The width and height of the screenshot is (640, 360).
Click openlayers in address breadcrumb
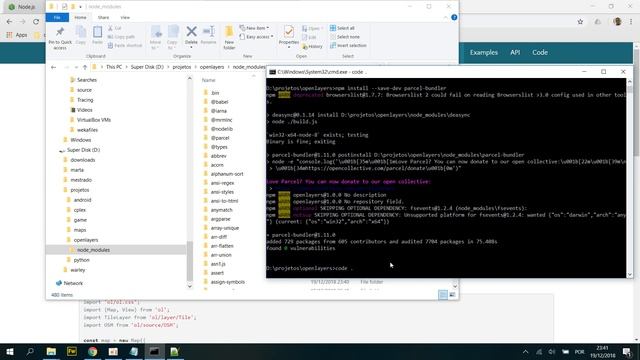[x=212, y=67]
